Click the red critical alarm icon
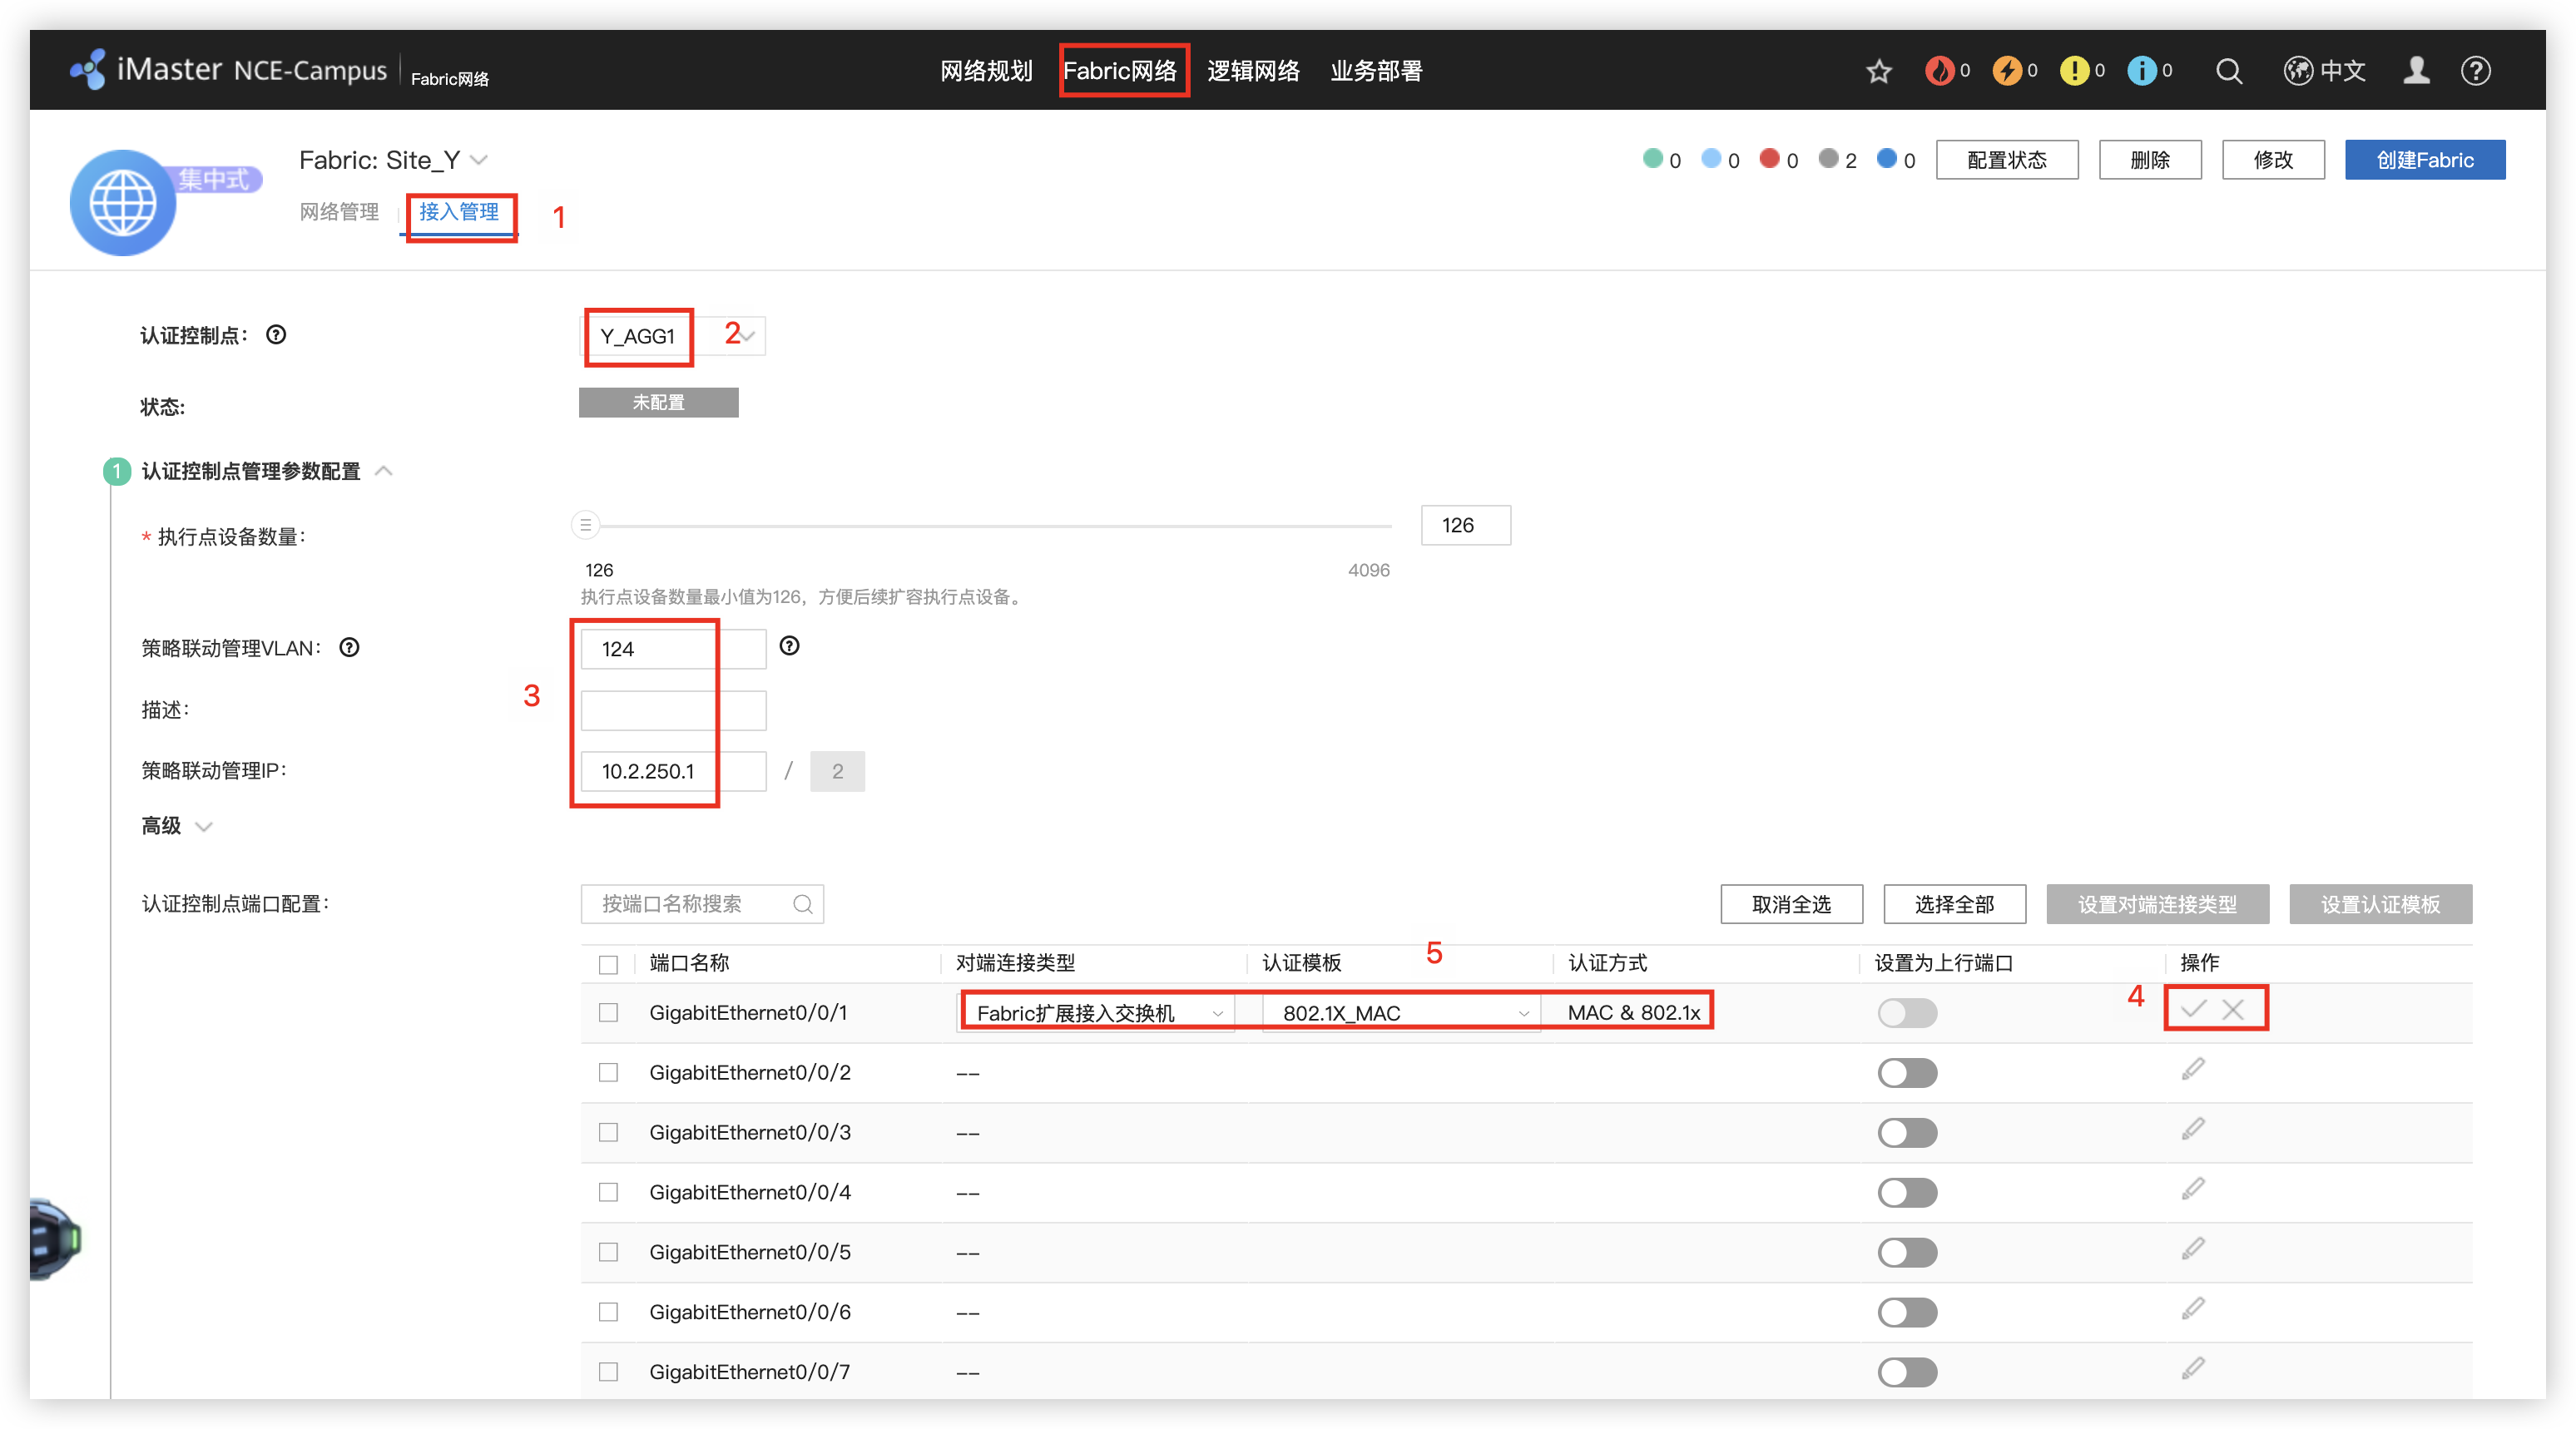 (1939, 71)
